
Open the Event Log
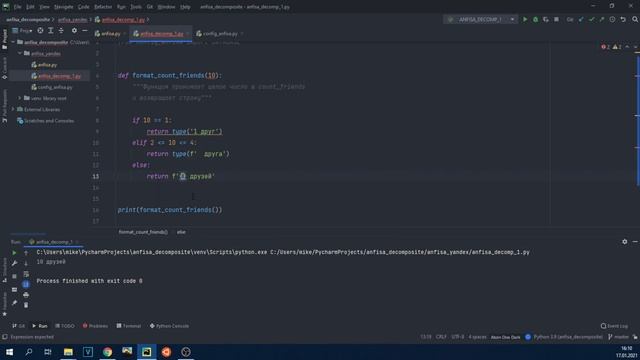tap(614, 326)
